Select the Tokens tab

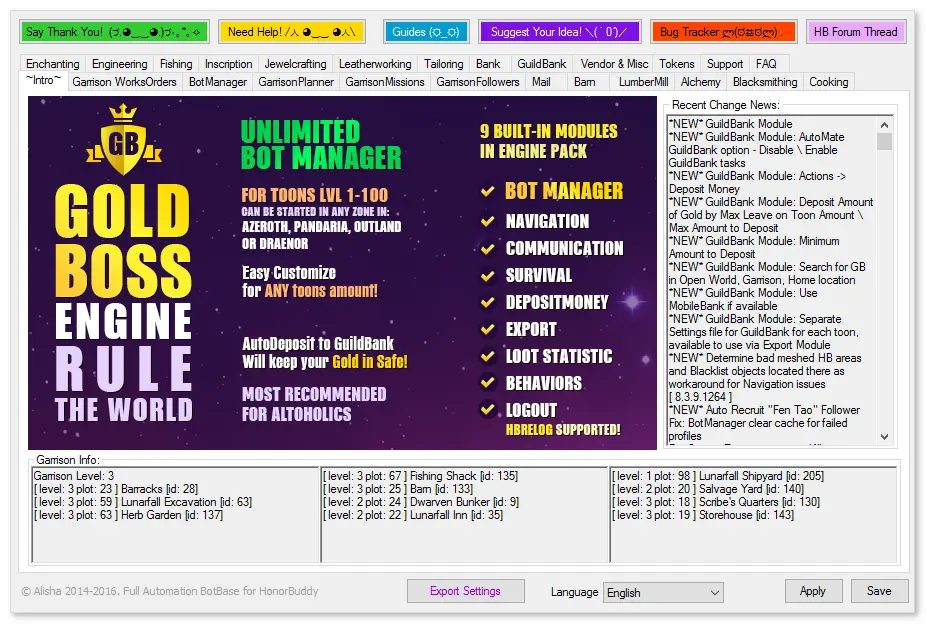click(677, 64)
